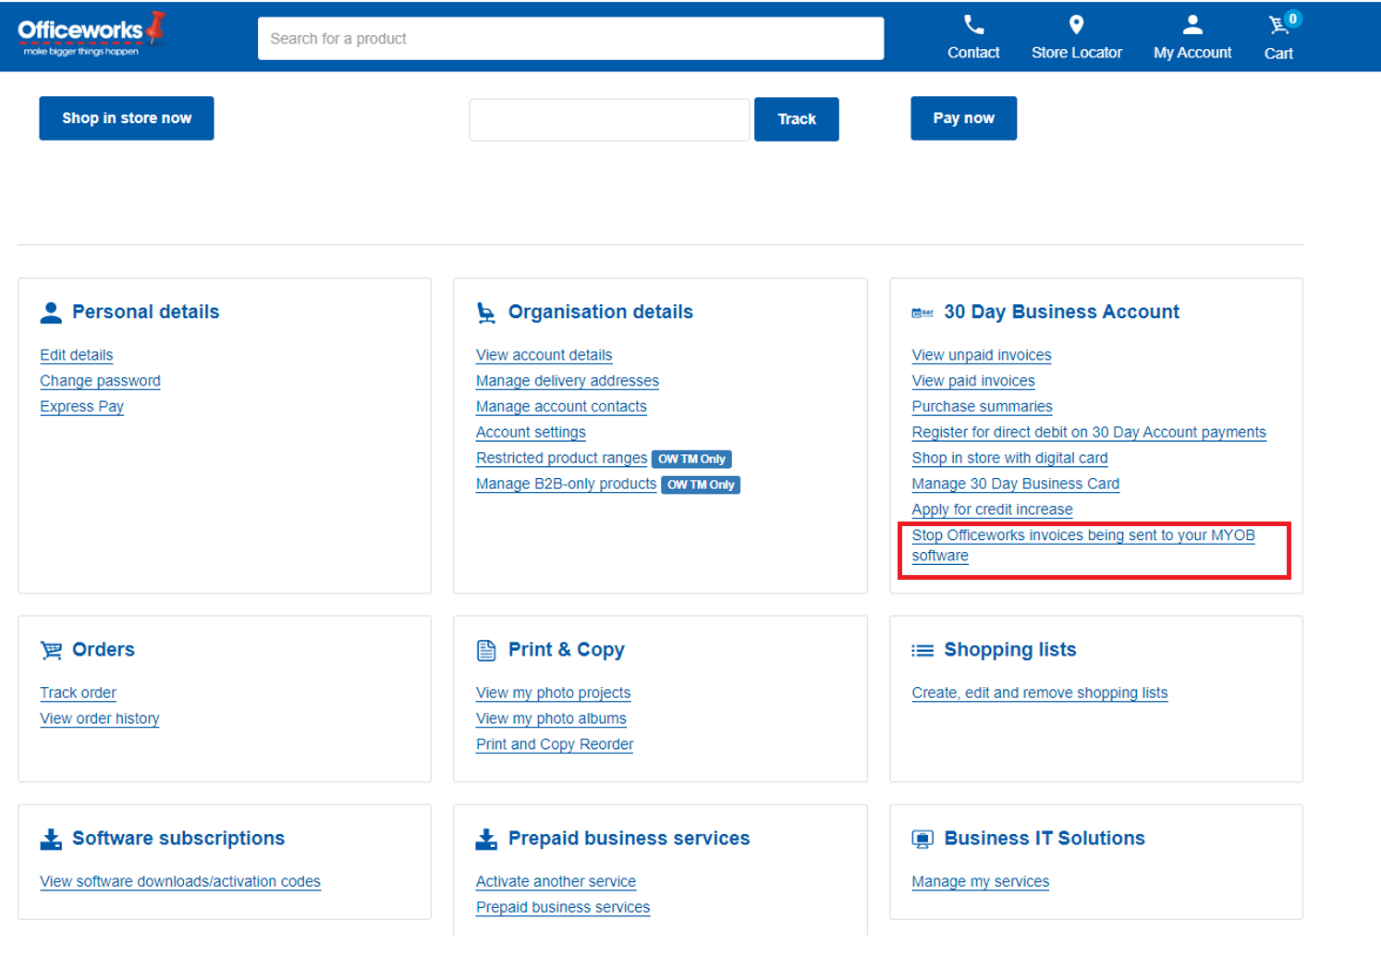Click the Shopping lists icon
Screen dimensions: 1381x957
click(922, 651)
